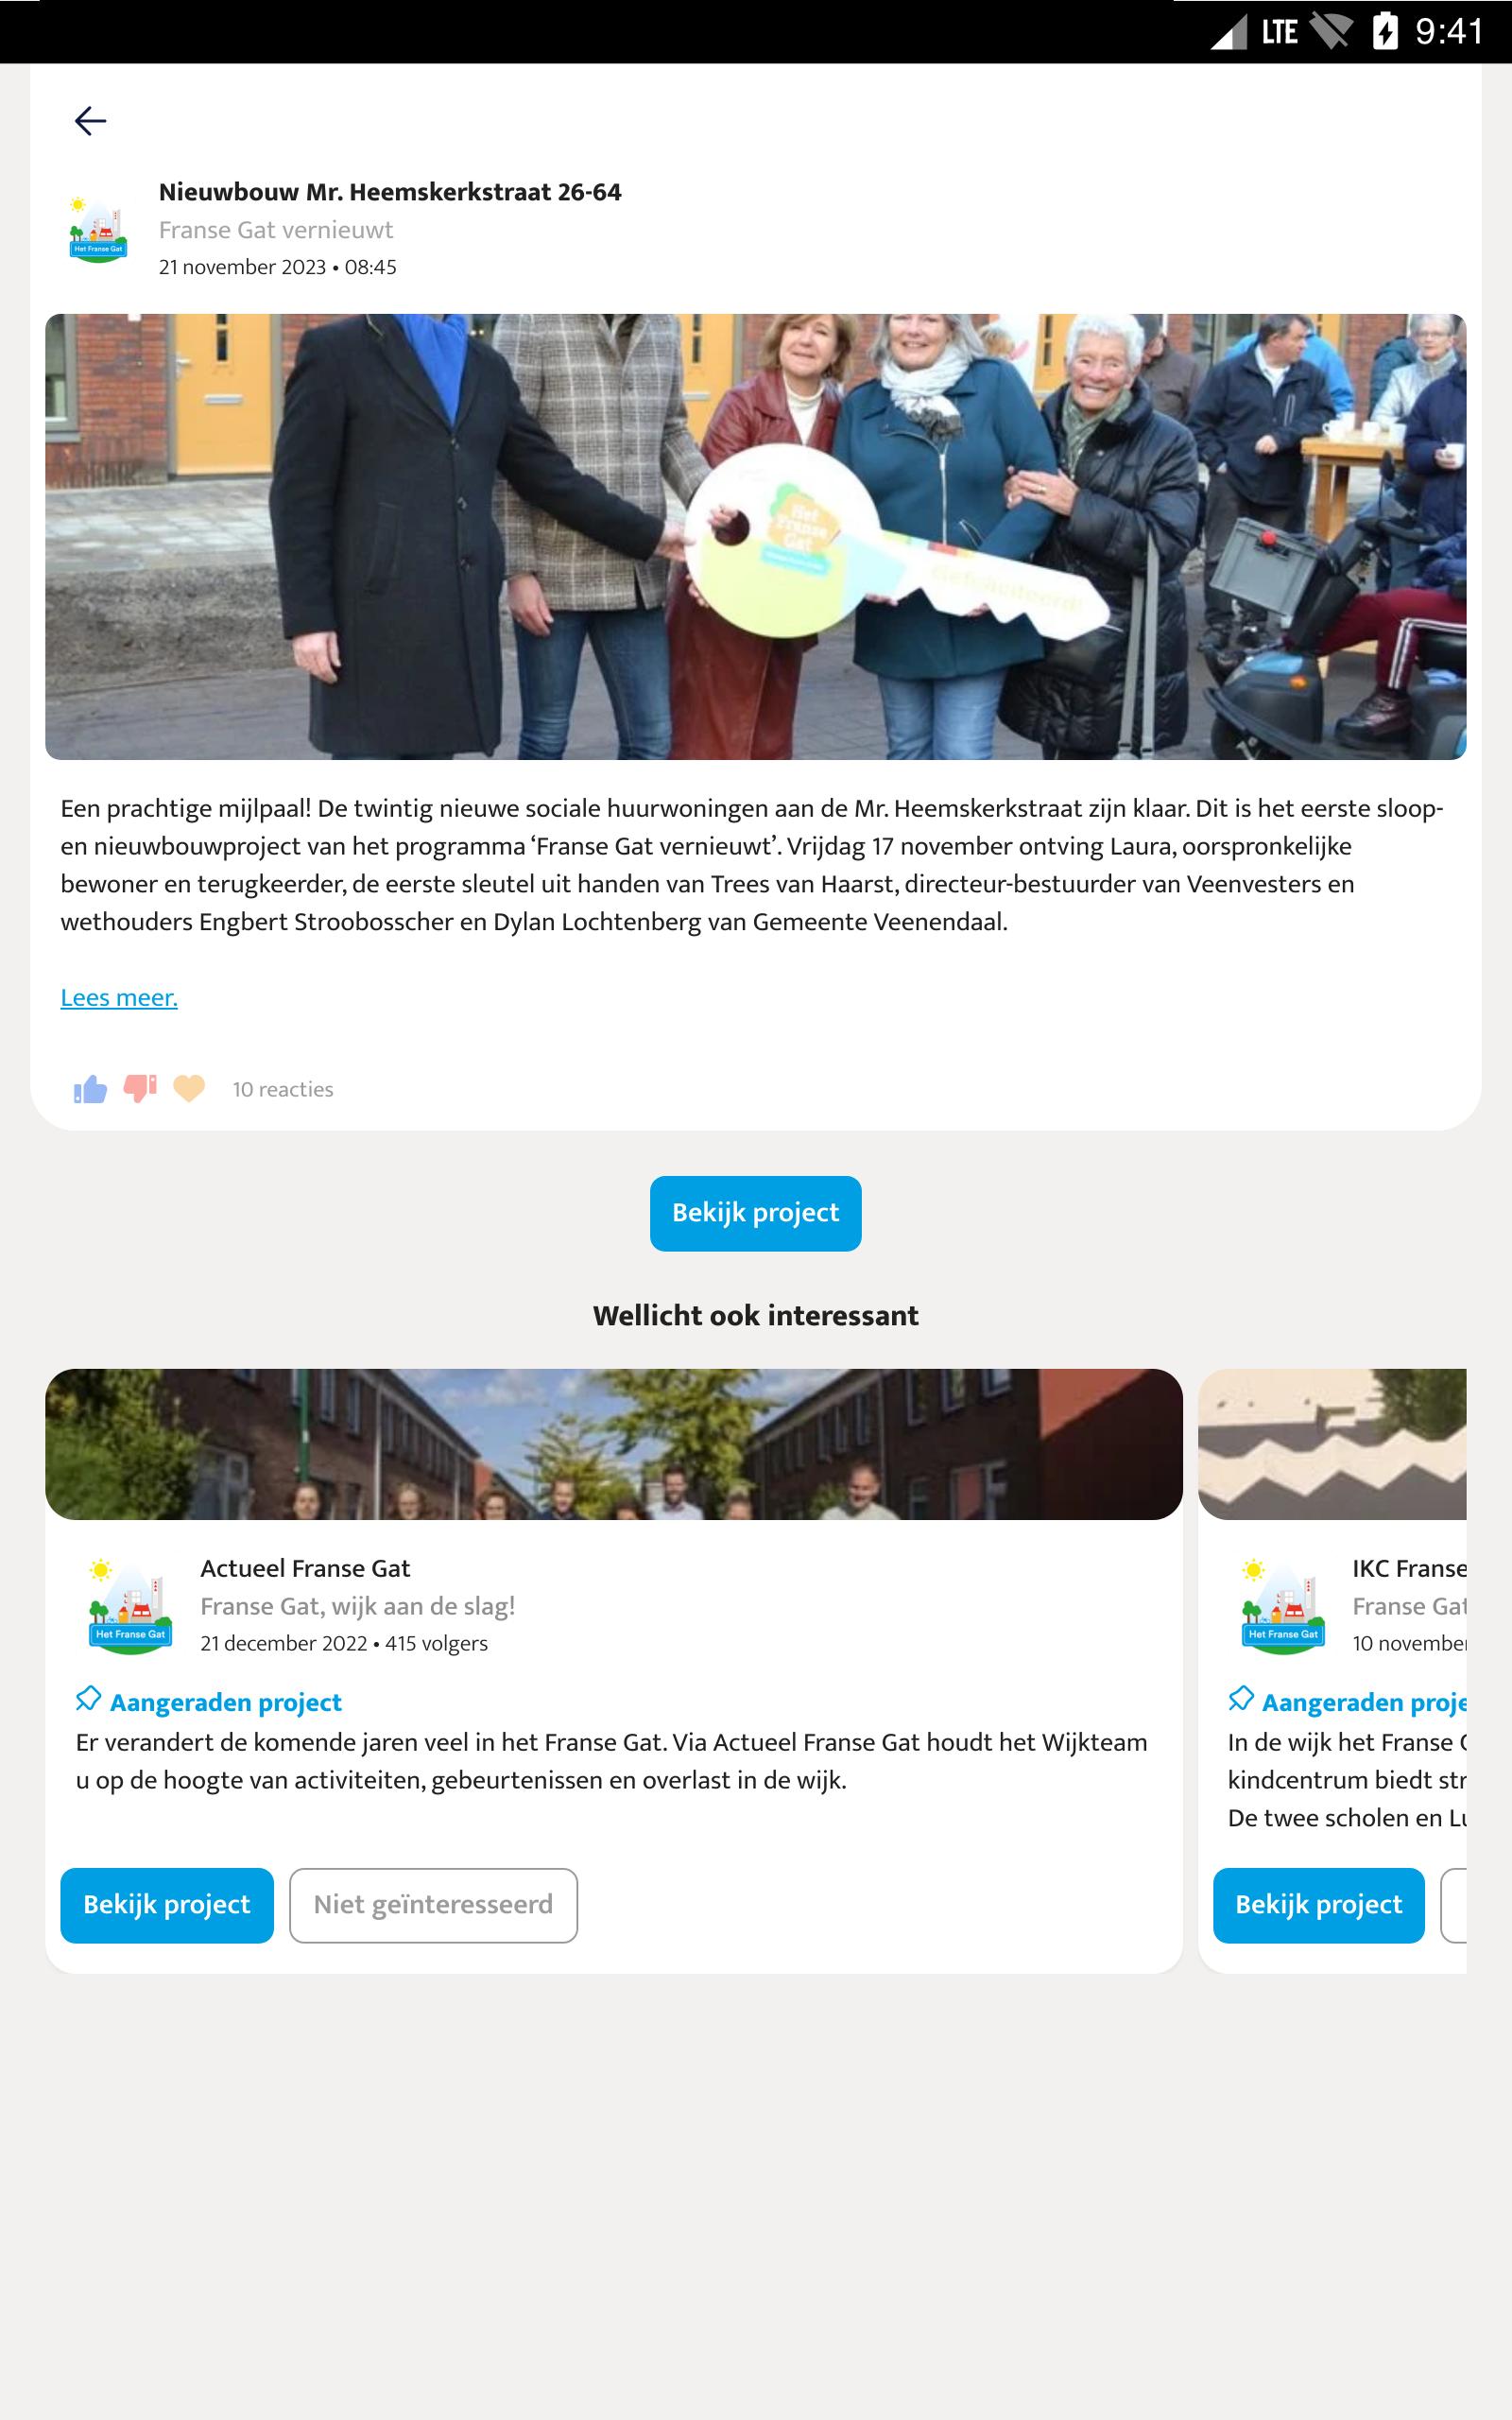
Task: Open the IKC Franse card image
Action: coord(1332,1444)
